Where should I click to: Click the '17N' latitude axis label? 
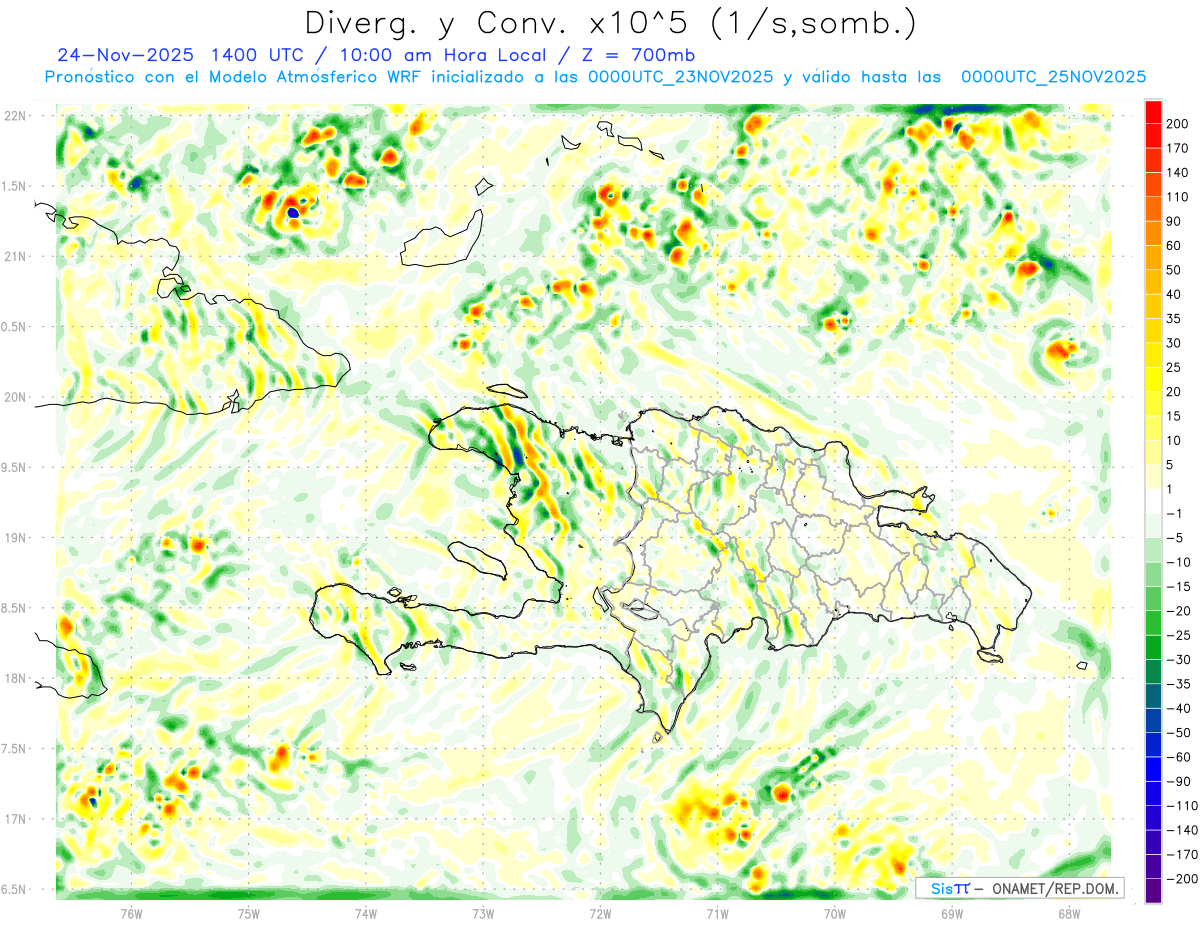pyautogui.click(x=15, y=819)
